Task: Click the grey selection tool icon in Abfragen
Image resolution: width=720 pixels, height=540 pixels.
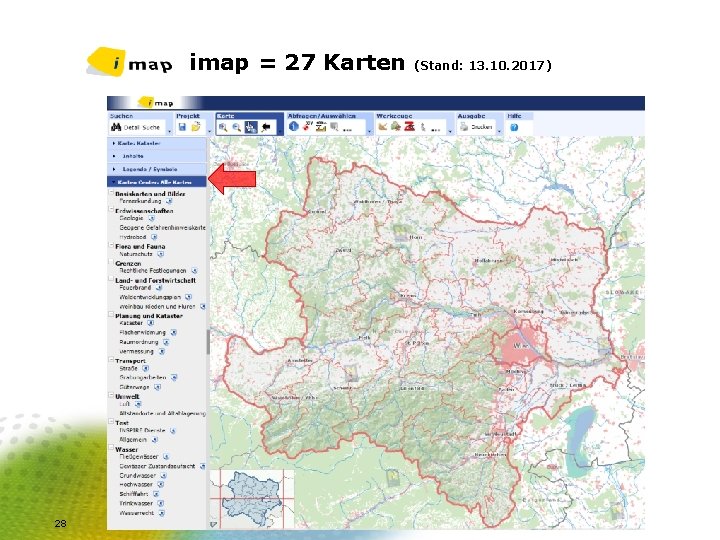Action: pyautogui.click(x=334, y=126)
